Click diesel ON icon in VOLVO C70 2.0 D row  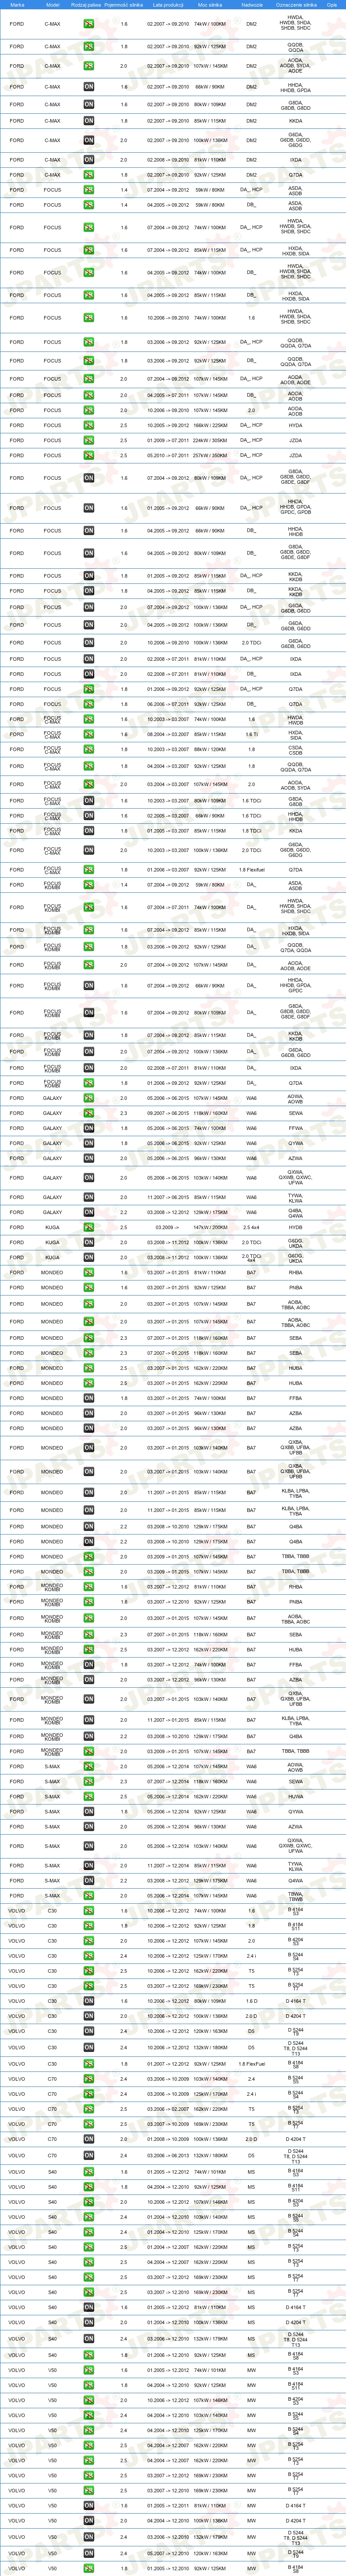coord(89,2139)
